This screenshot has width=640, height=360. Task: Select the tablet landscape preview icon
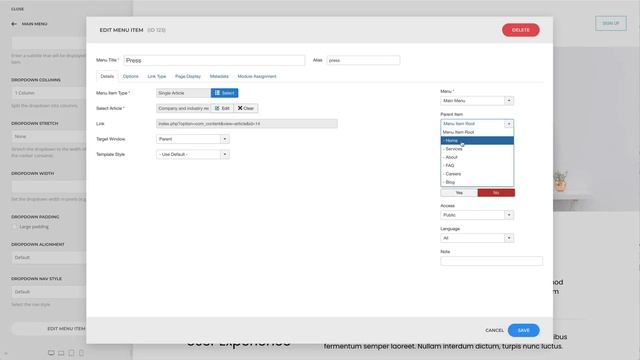tap(61, 353)
